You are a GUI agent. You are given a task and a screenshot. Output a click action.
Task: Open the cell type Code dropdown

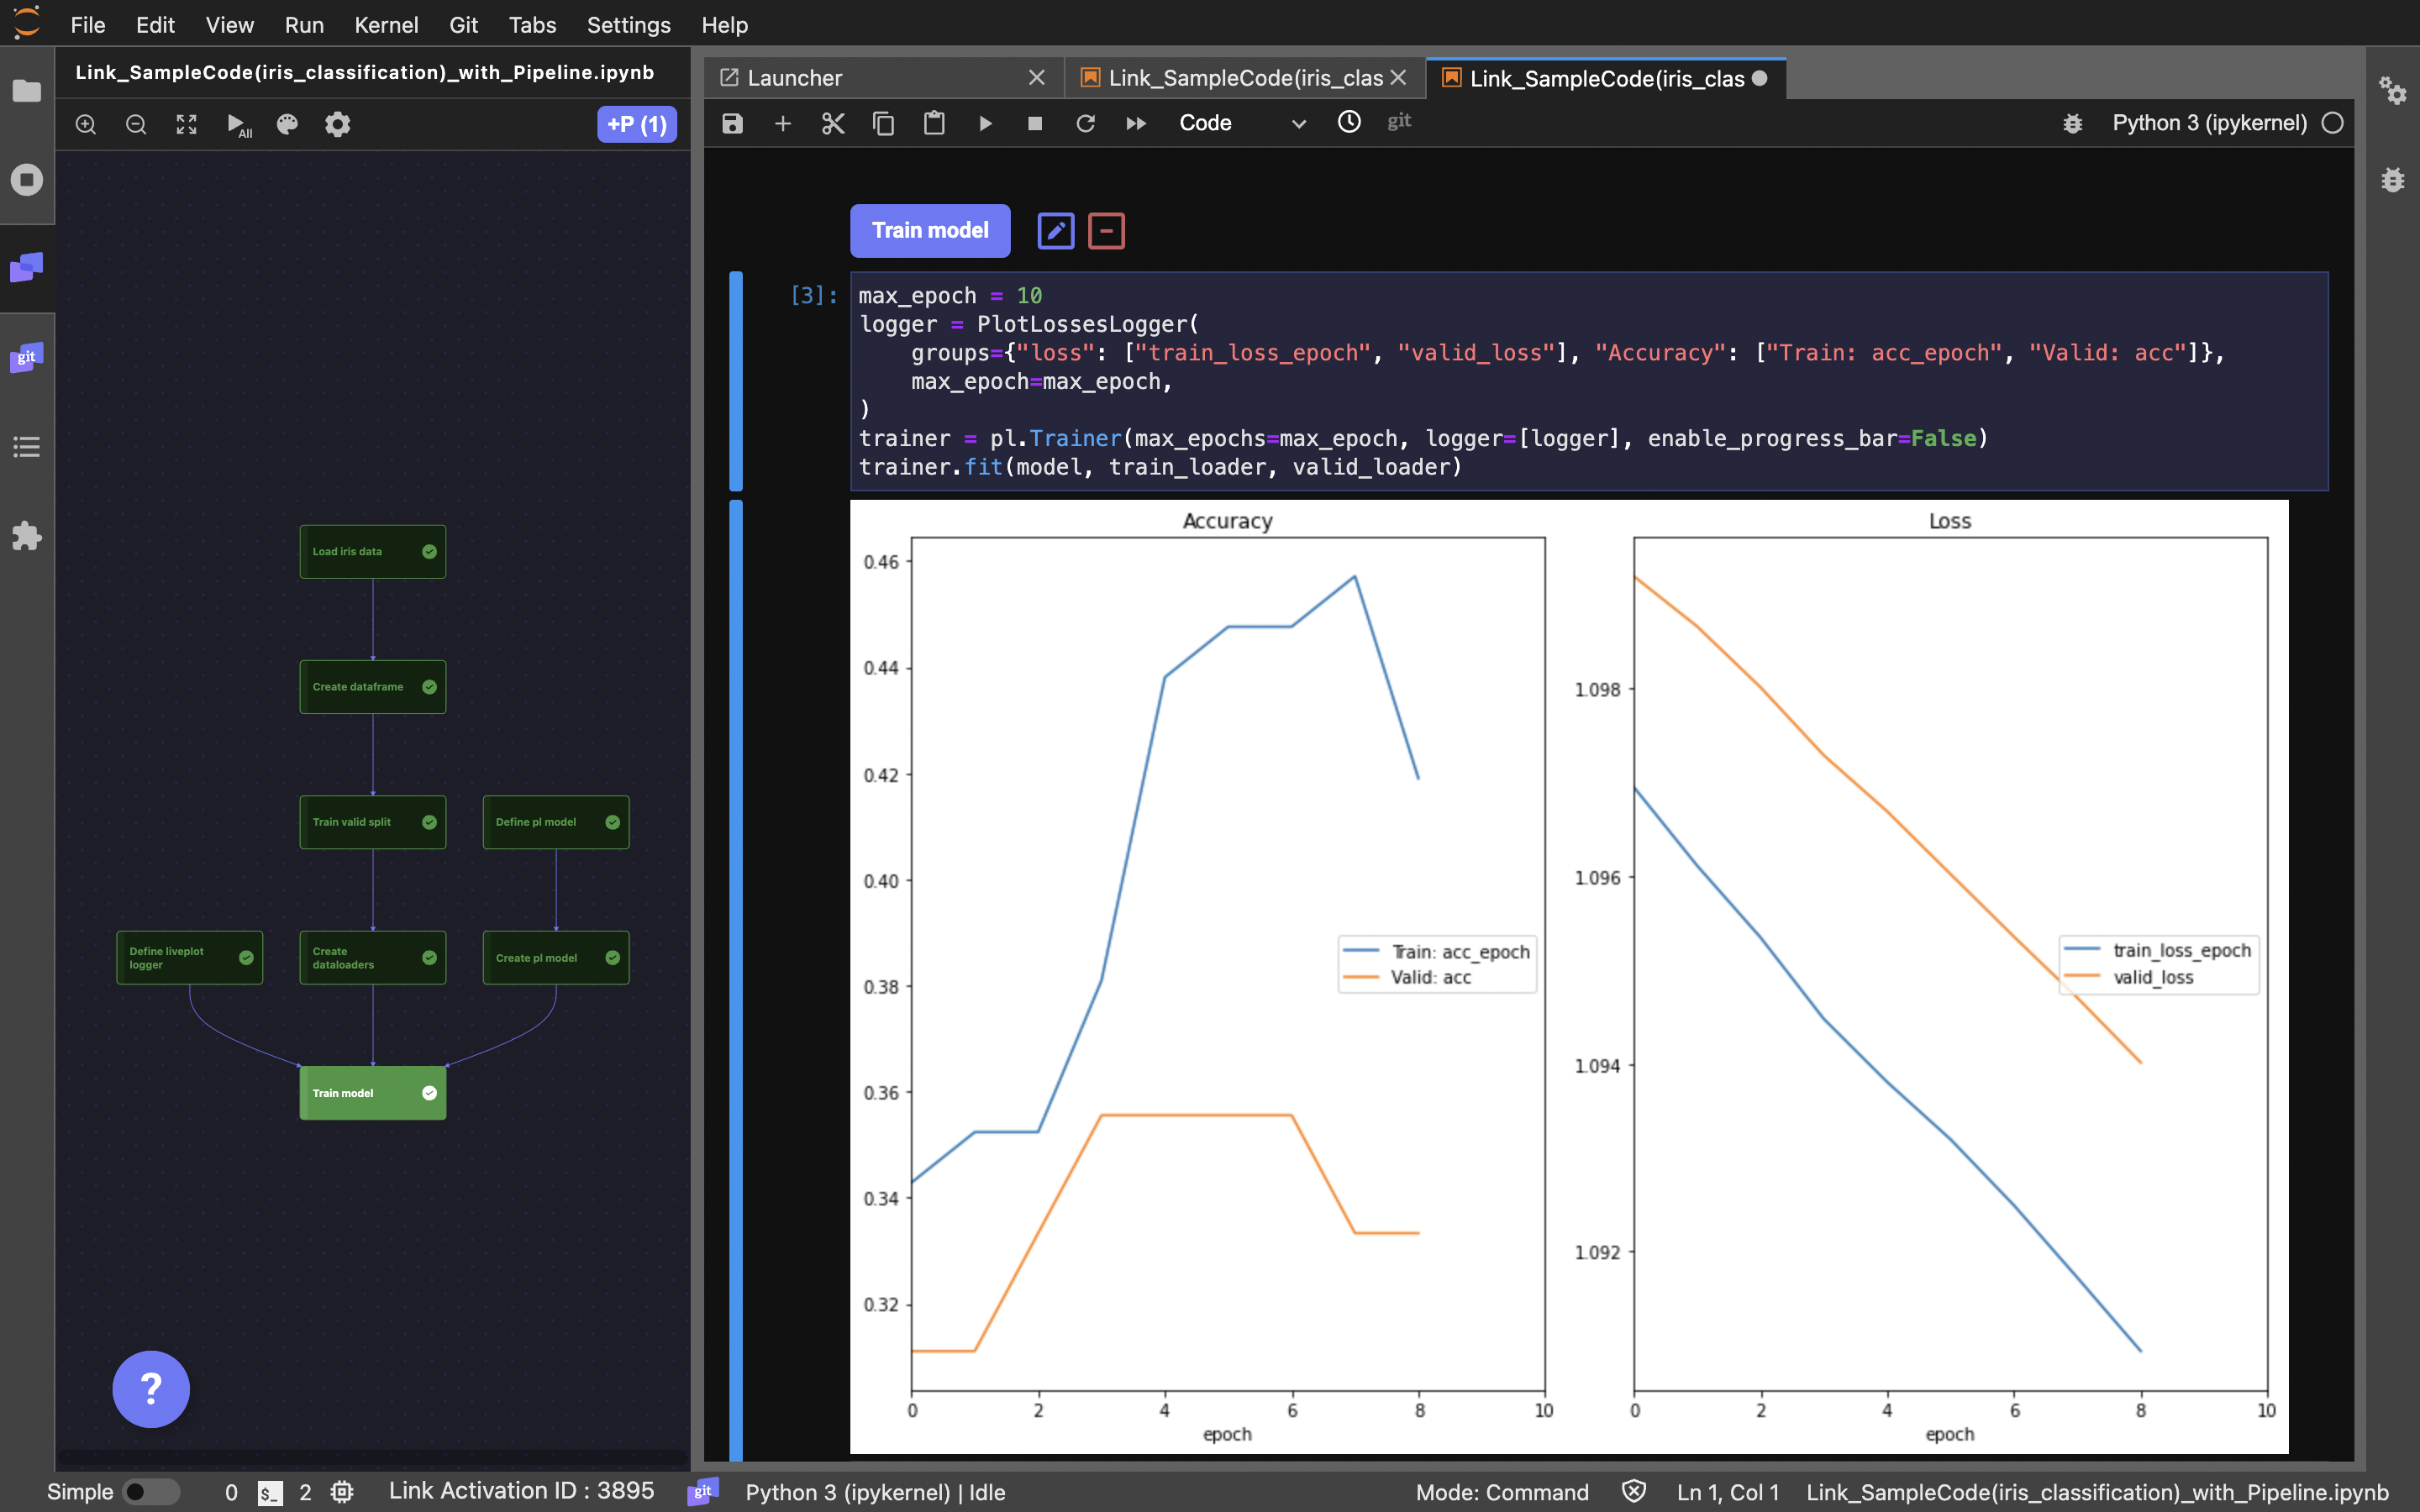(1241, 123)
